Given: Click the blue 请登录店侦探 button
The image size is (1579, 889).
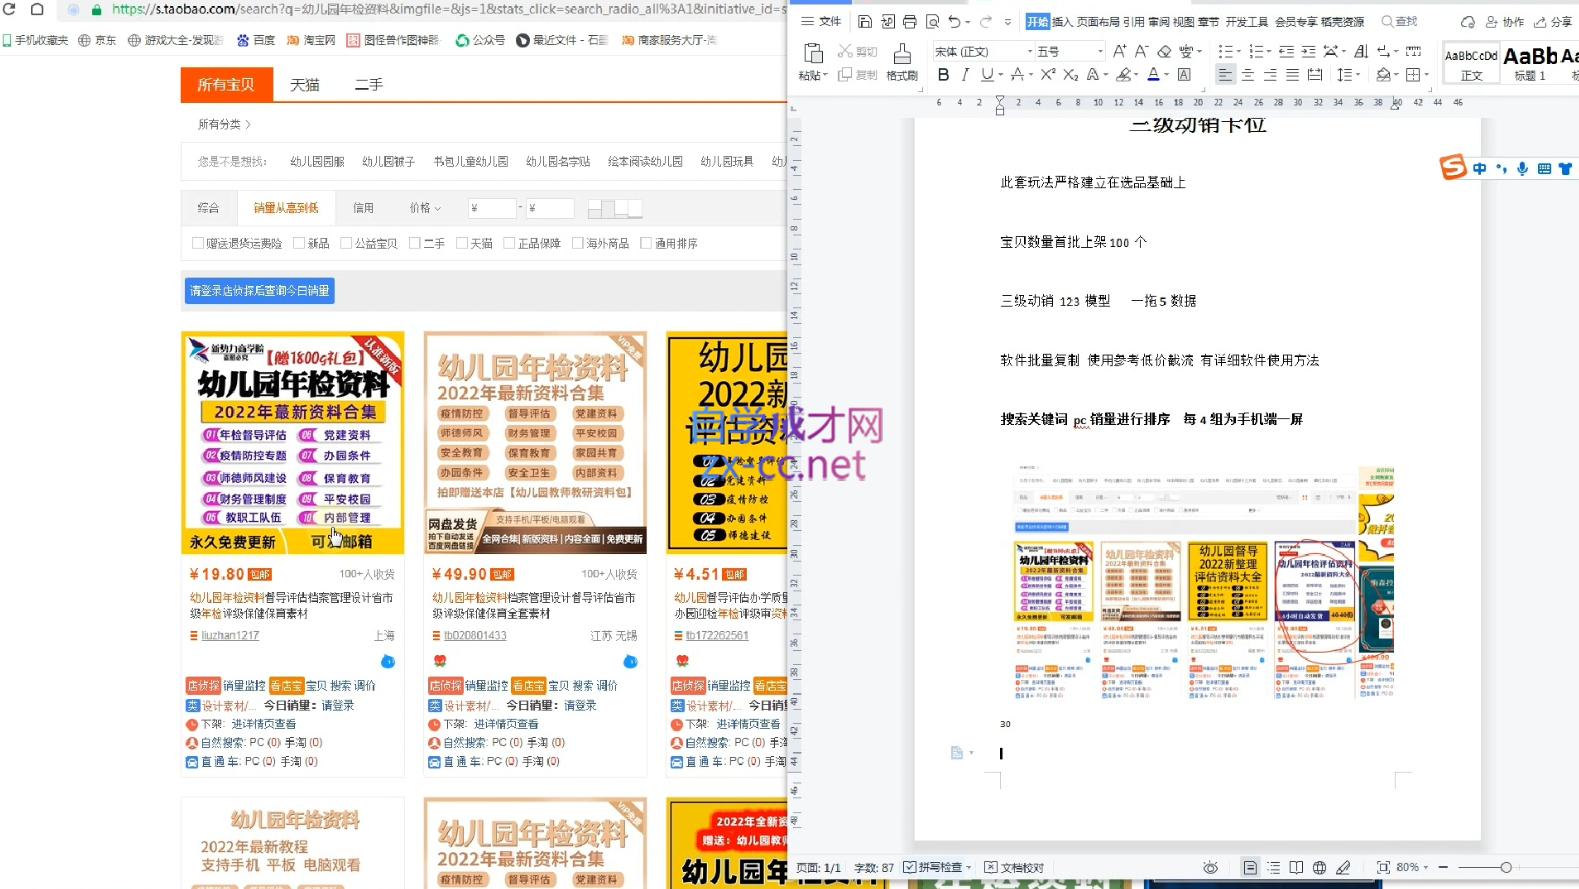Looking at the screenshot, I should 259,291.
